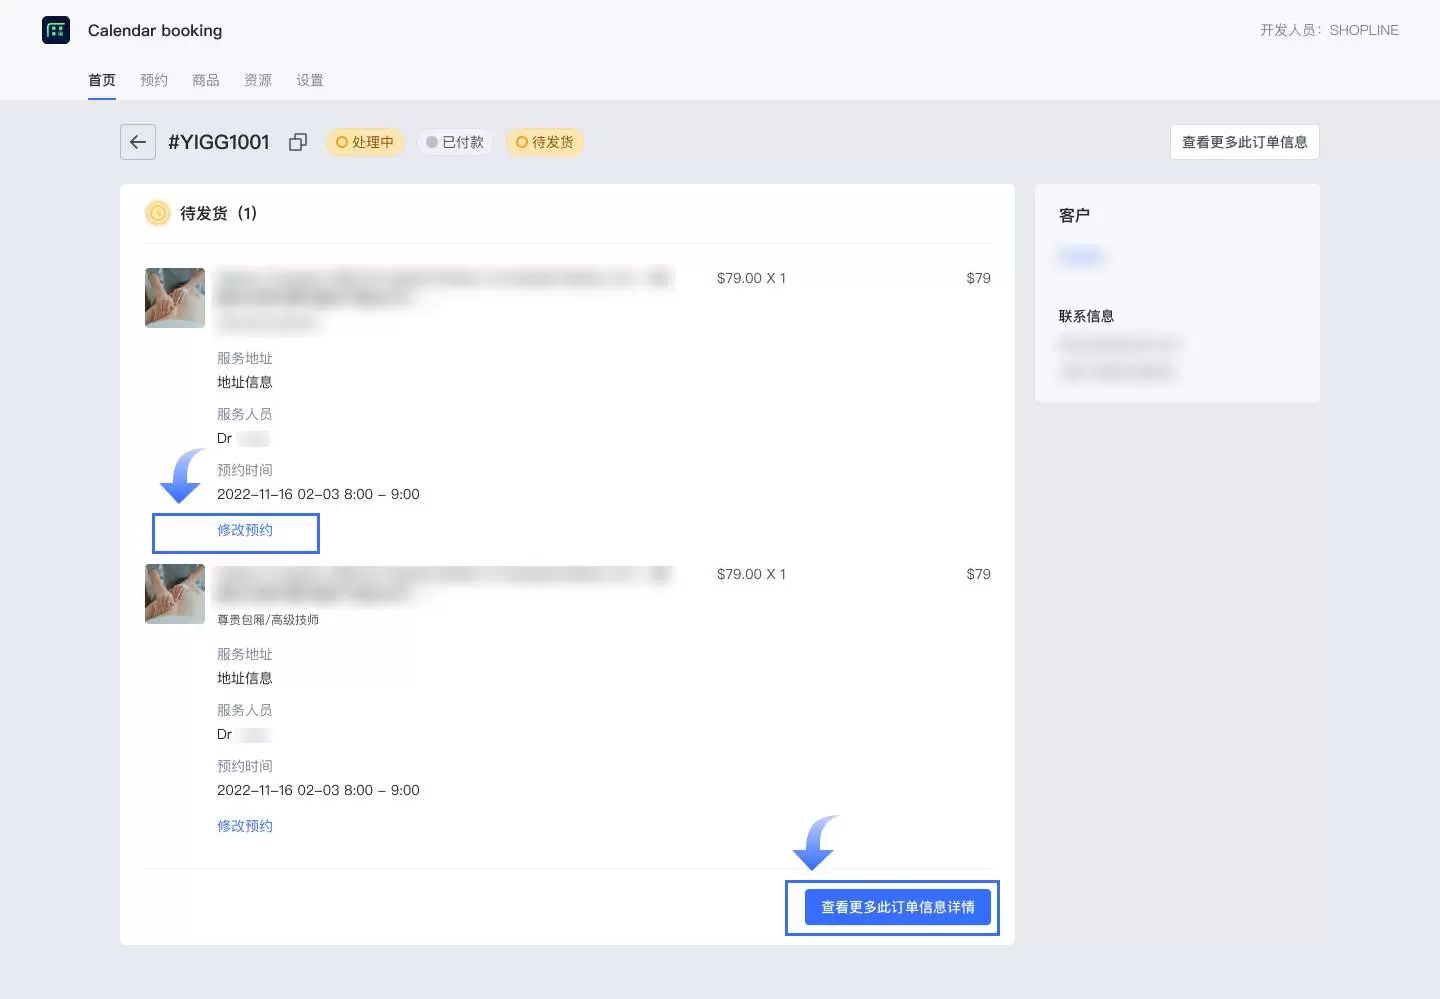Open the 商品 tab
This screenshot has width=1440, height=999.
point(206,80)
